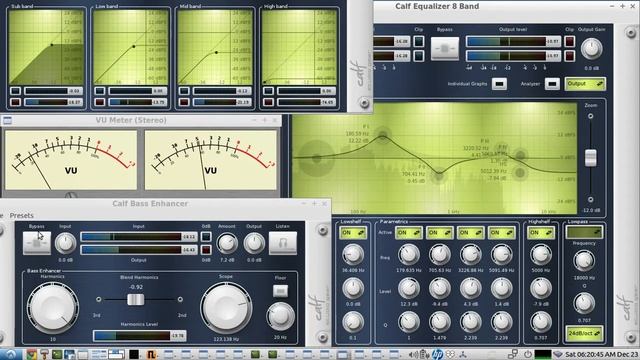This screenshot has width=640, height=360.
Task: Click the parametric Q knob showing 1.479
Action: pyautogui.click(x=440, y=322)
